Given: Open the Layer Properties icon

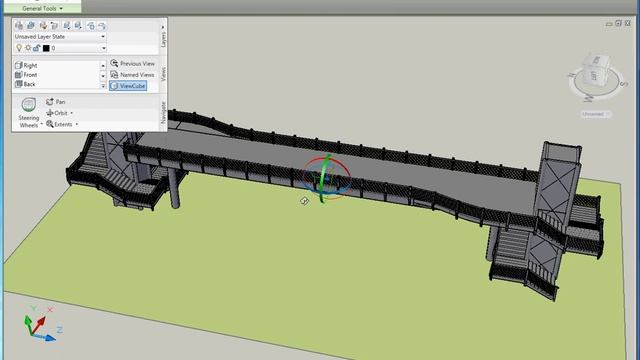Looking at the screenshot, I should click(19, 26).
